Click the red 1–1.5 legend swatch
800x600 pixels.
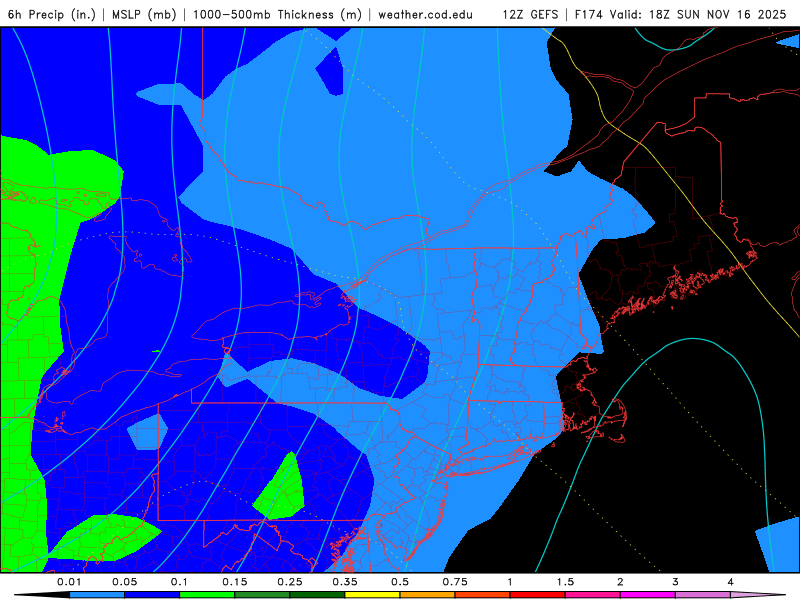coord(538,595)
